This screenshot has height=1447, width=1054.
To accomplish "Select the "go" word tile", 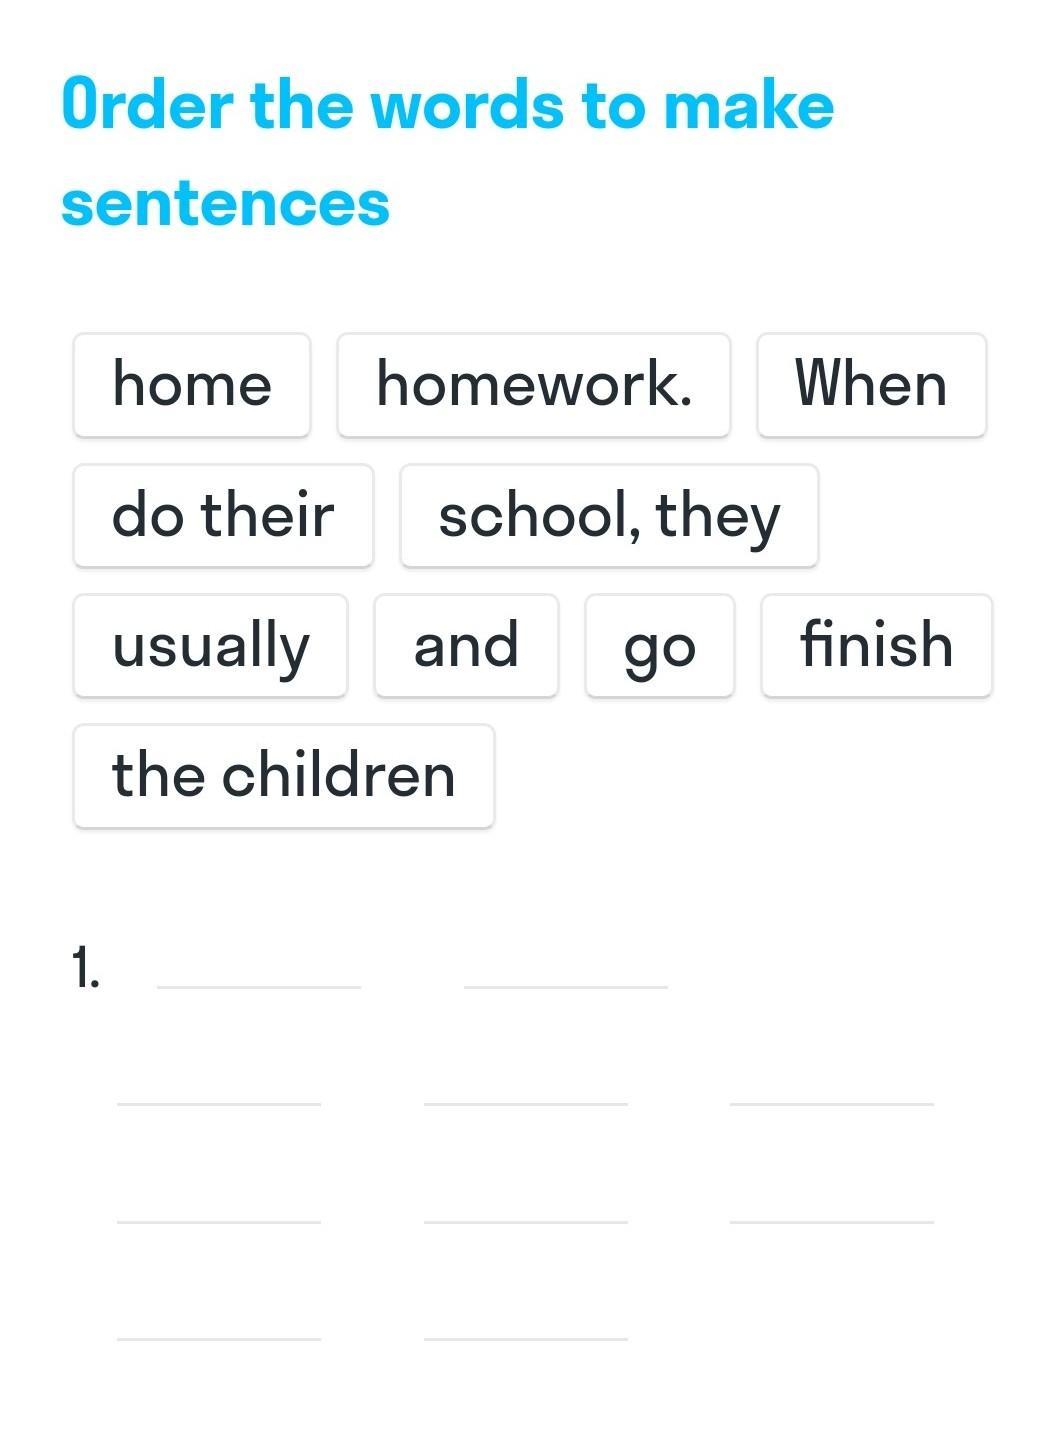I will pyautogui.click(x=659, y=645).
